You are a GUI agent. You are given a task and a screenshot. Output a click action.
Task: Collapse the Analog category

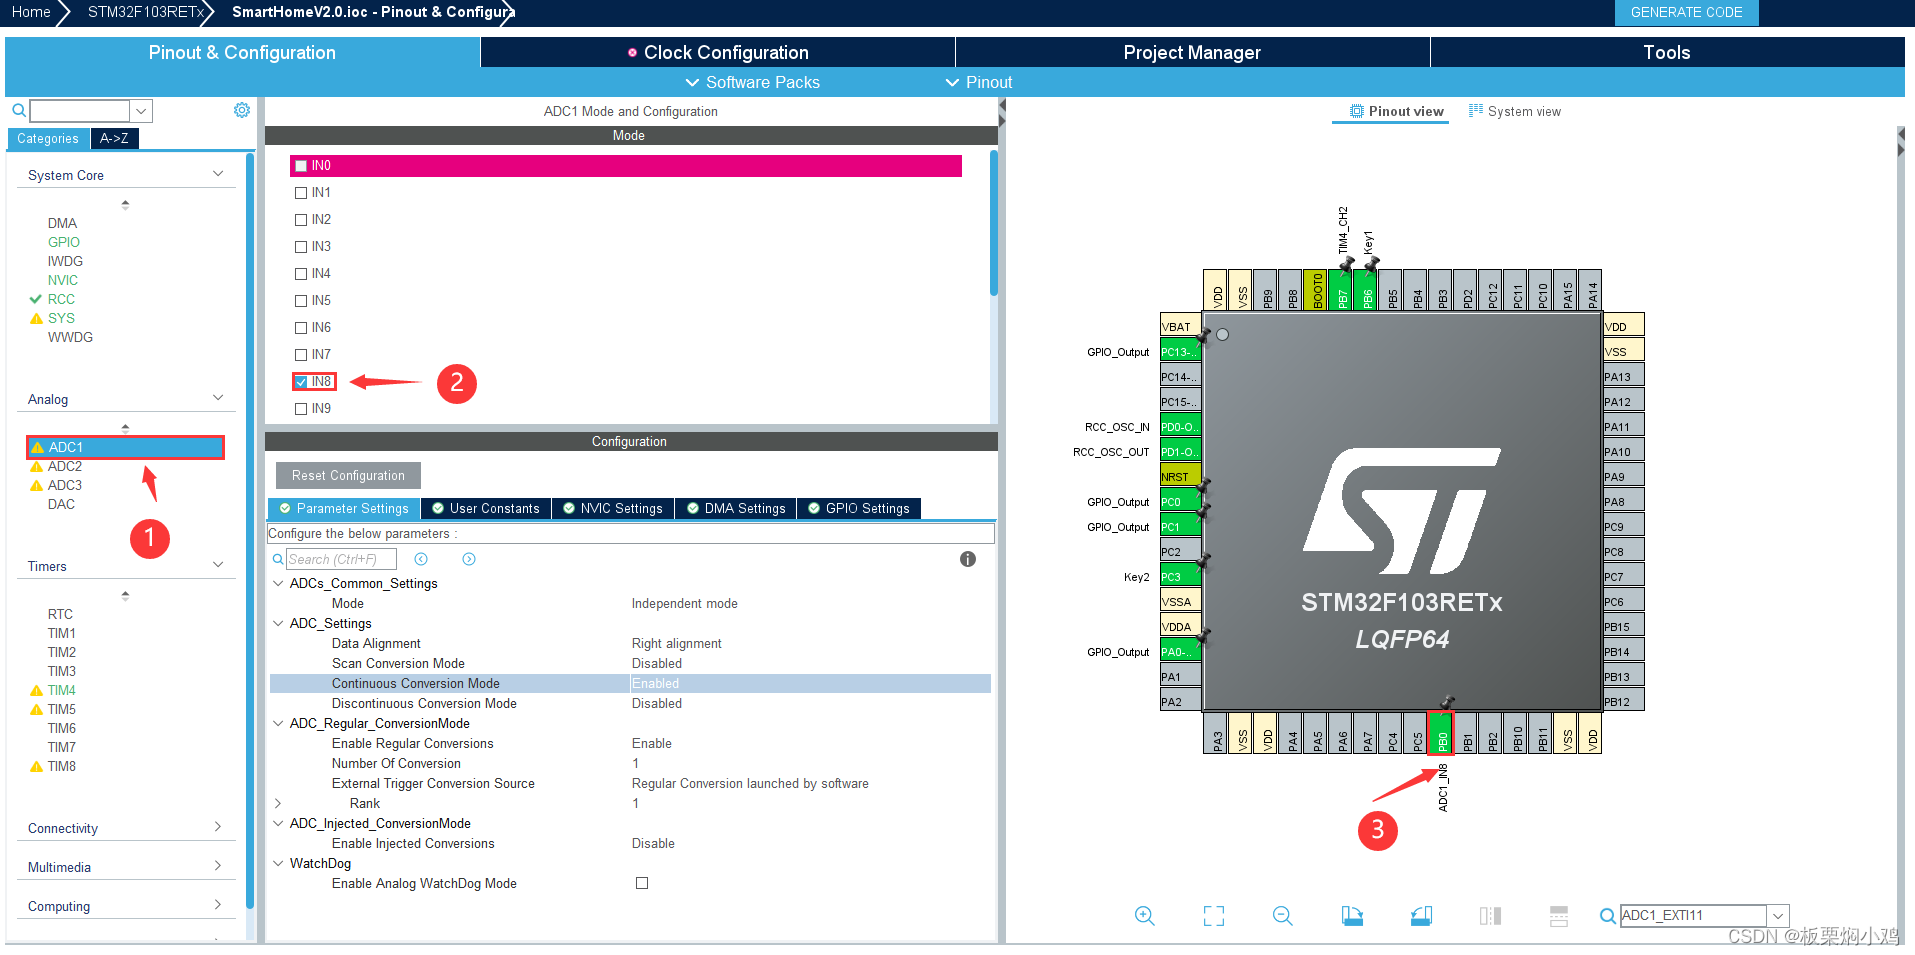(218, 398)
